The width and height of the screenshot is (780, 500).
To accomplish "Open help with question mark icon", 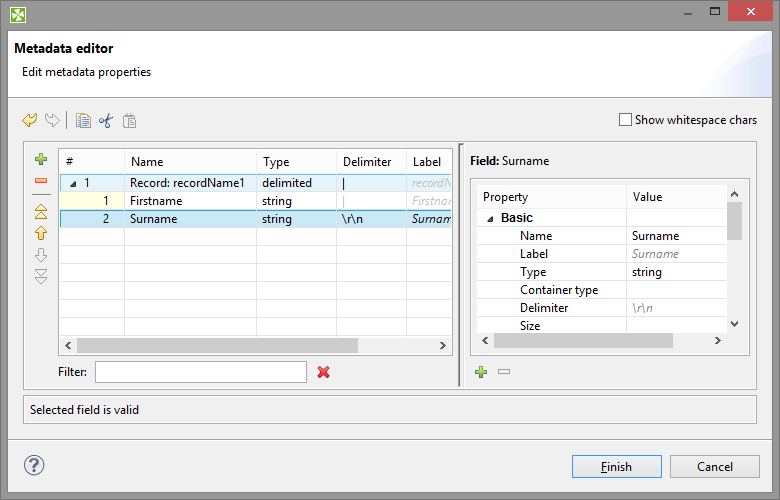I will pos(34,465).
